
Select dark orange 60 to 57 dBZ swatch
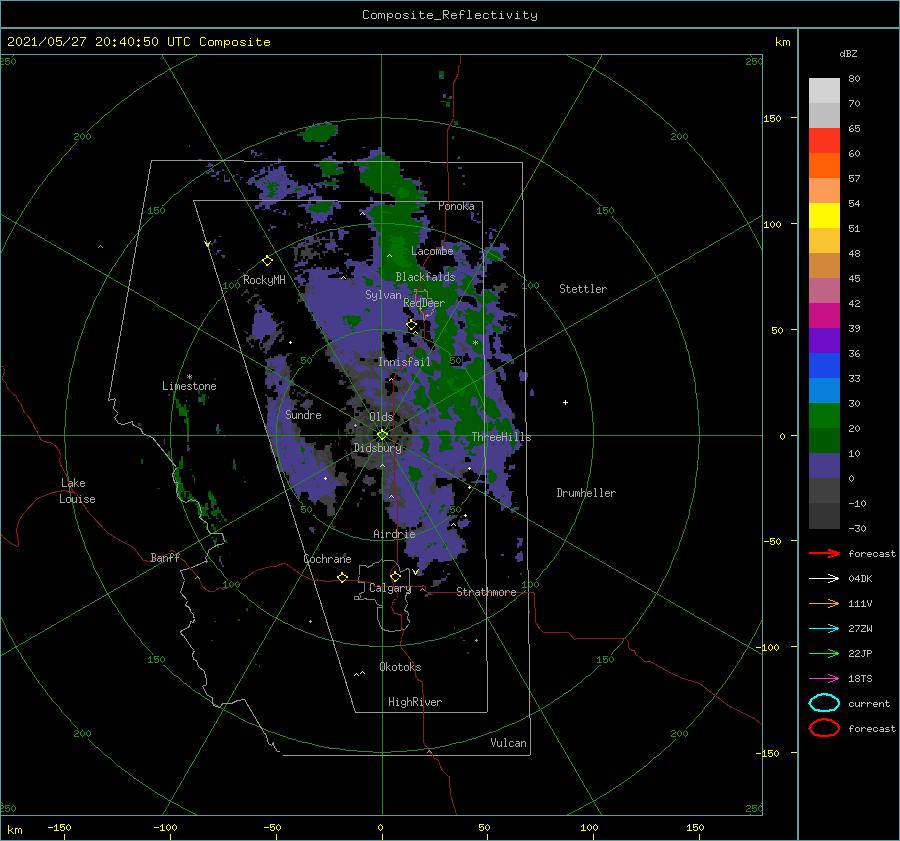coord(824,166)
